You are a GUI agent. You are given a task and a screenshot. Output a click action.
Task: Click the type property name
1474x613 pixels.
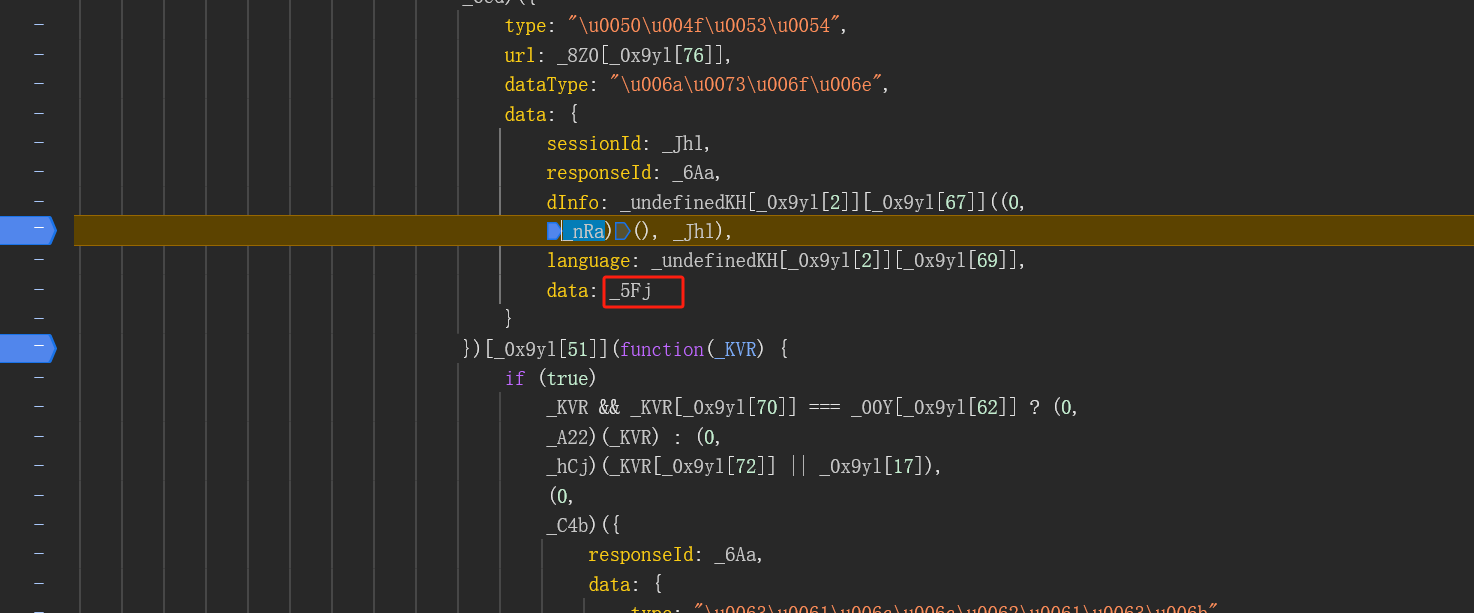525,26
